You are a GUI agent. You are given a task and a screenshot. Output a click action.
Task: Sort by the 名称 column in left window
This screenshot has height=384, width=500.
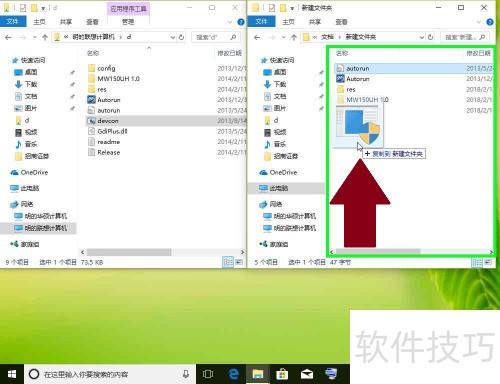click(93, 53)
